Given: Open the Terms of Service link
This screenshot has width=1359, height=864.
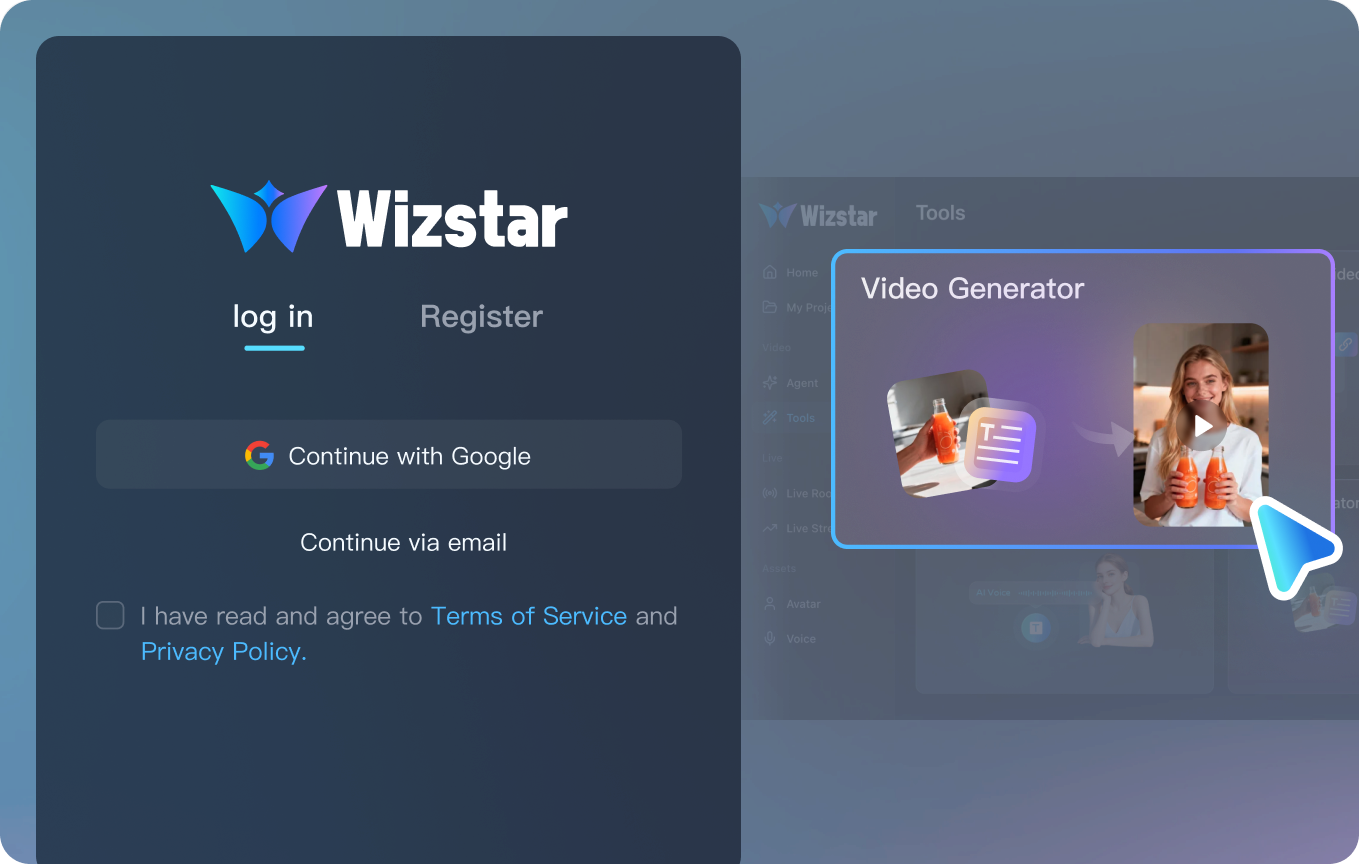Looking at the screenshot, I should tap(529, 616).
